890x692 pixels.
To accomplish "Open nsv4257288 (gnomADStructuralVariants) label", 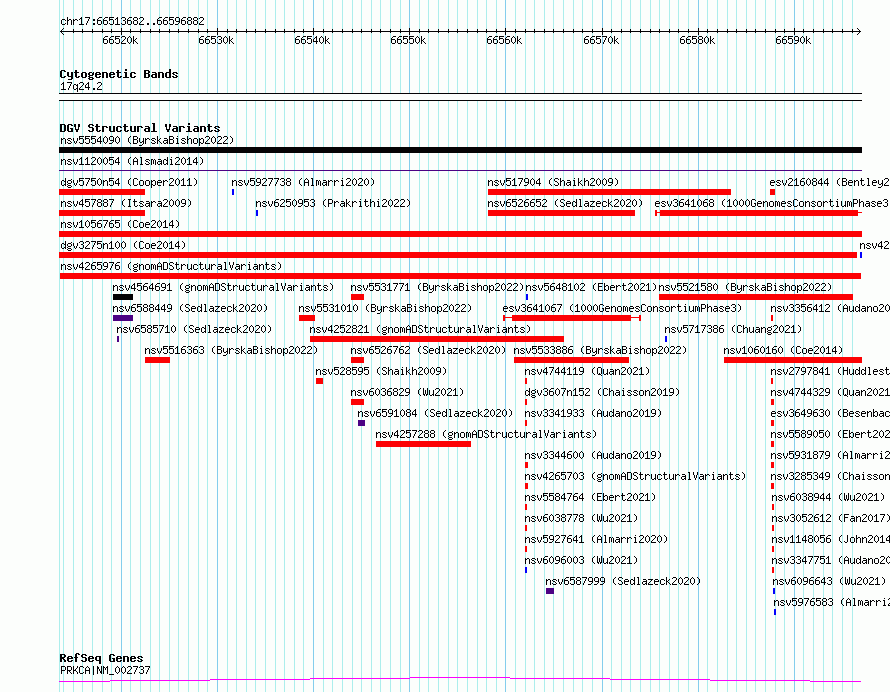I will (x=486, y=434).
